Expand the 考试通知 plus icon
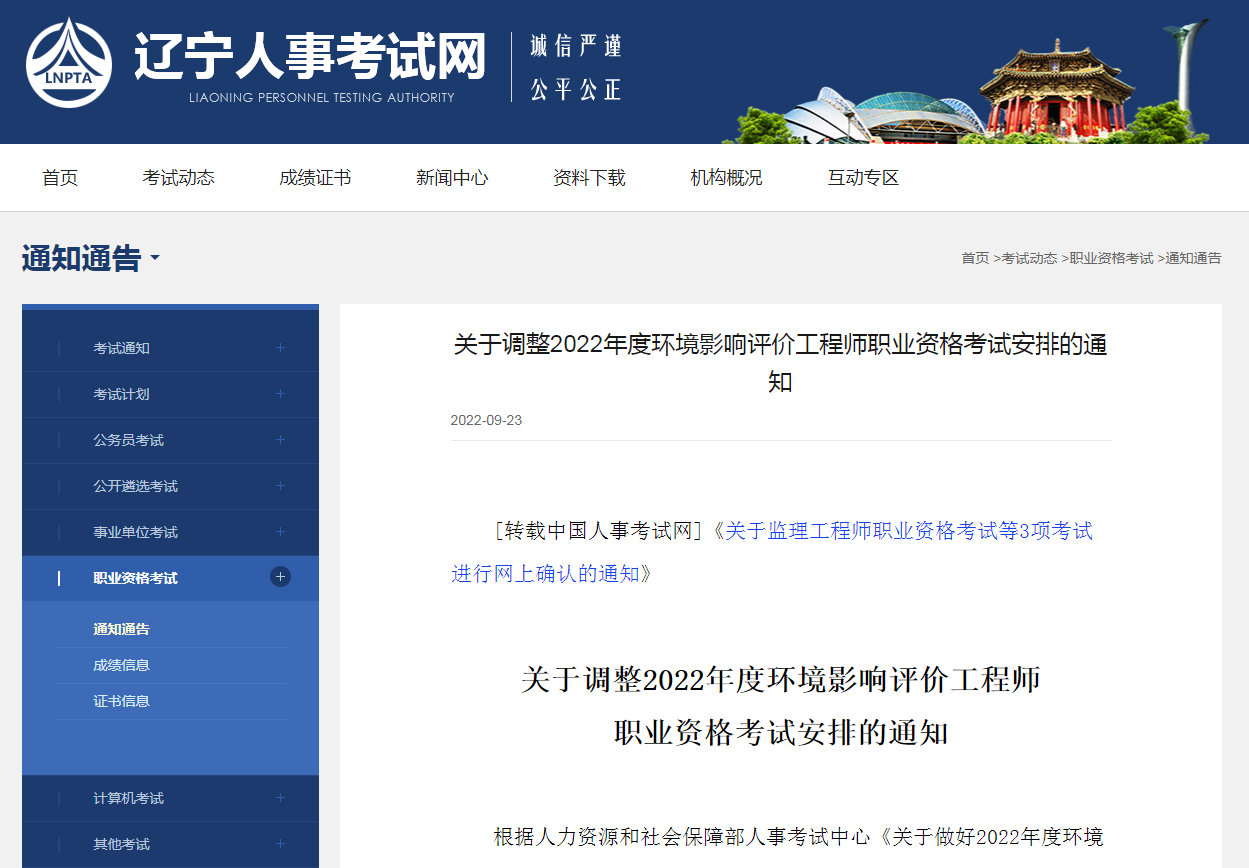 pos(280,348)
